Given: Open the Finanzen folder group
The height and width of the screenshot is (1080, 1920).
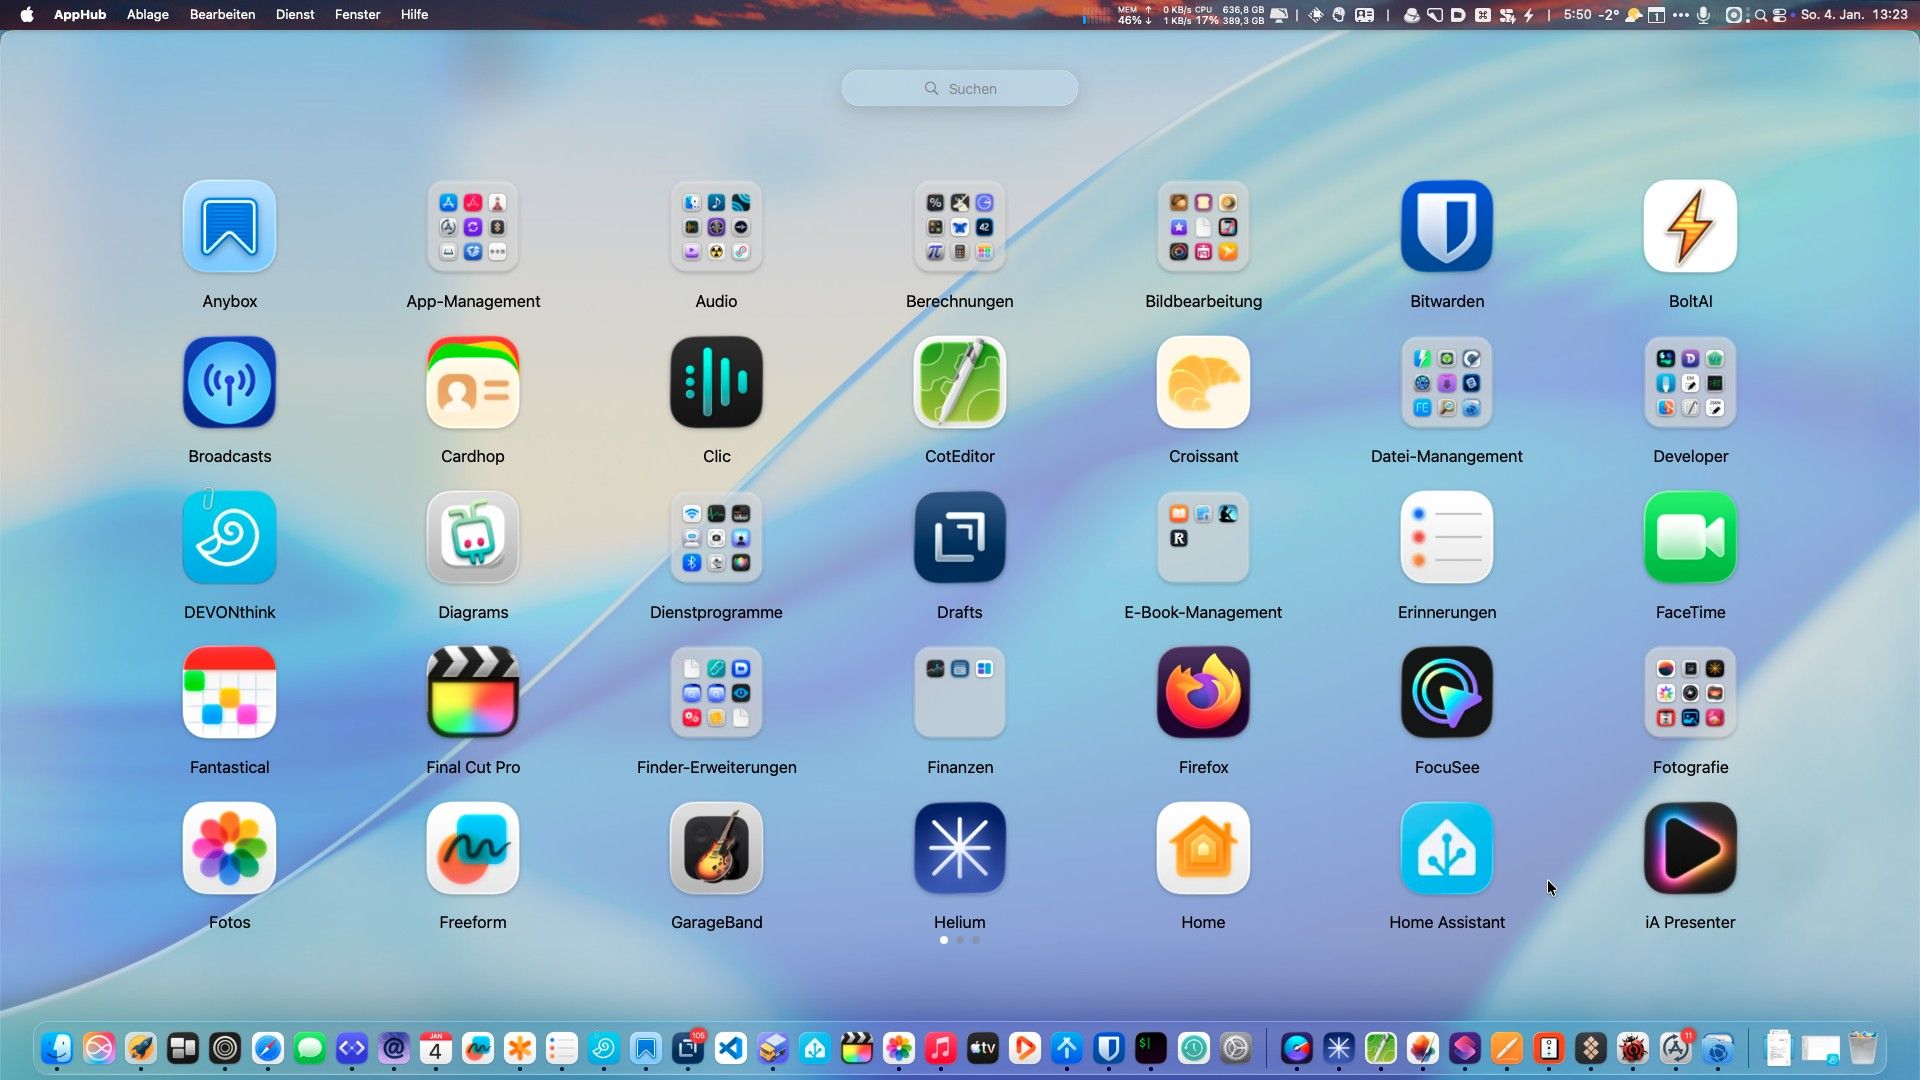Looking at the screenshot, I should pyautogui.click(x=959, y=692).
